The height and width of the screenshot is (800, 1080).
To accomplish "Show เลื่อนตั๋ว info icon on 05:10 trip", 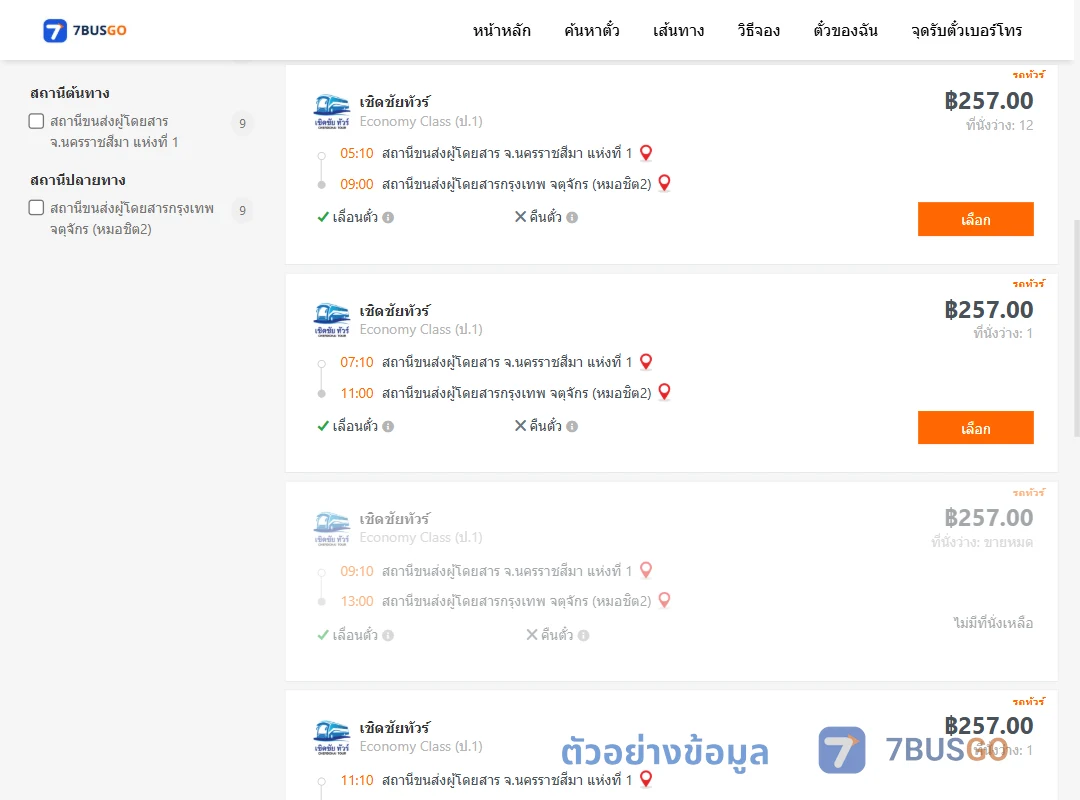I will [x=388, y=218].
